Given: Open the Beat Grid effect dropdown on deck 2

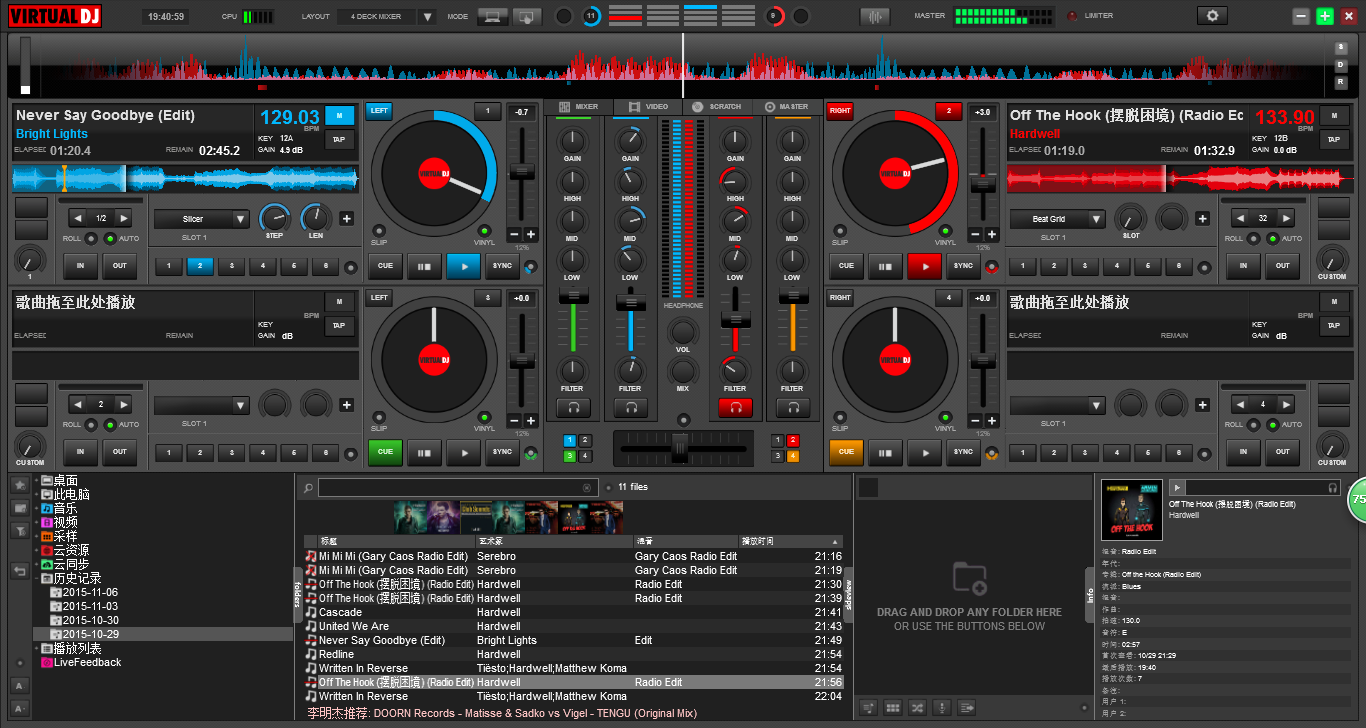Looking at the screenshot, I should click(1058, 219).
